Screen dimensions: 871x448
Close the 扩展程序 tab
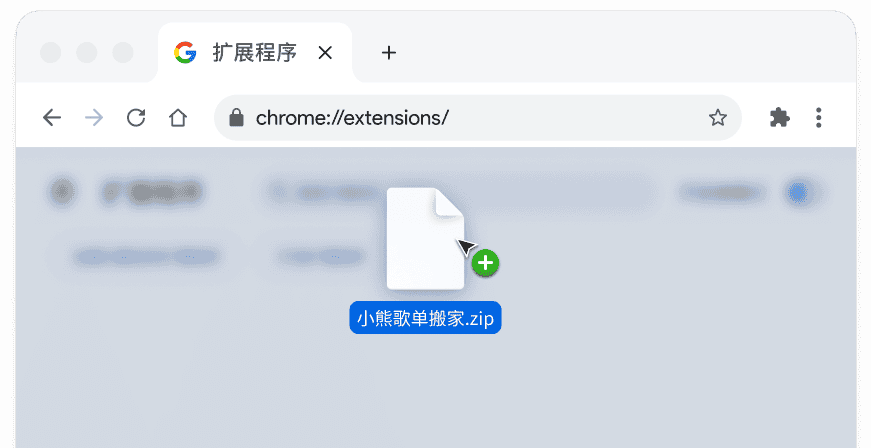tap(325, 53)
